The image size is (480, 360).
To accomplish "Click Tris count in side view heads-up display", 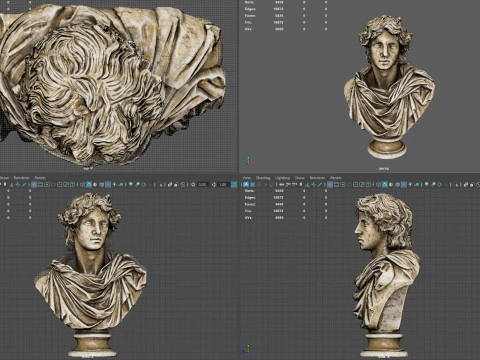I will point(279,211).
